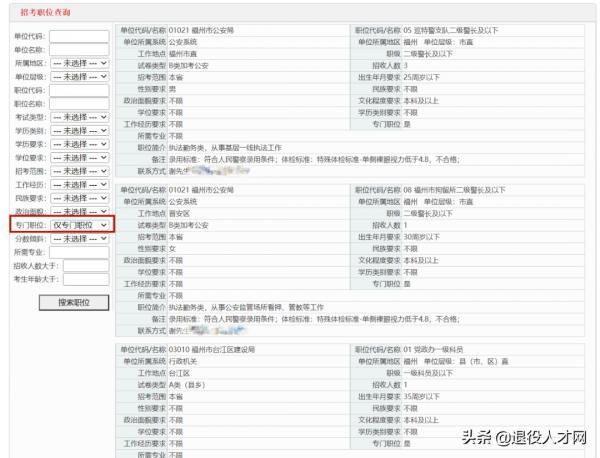Select the 学位要求 dropdown
600x458 pixels.
pyautogui.click(x=80, y=158)
